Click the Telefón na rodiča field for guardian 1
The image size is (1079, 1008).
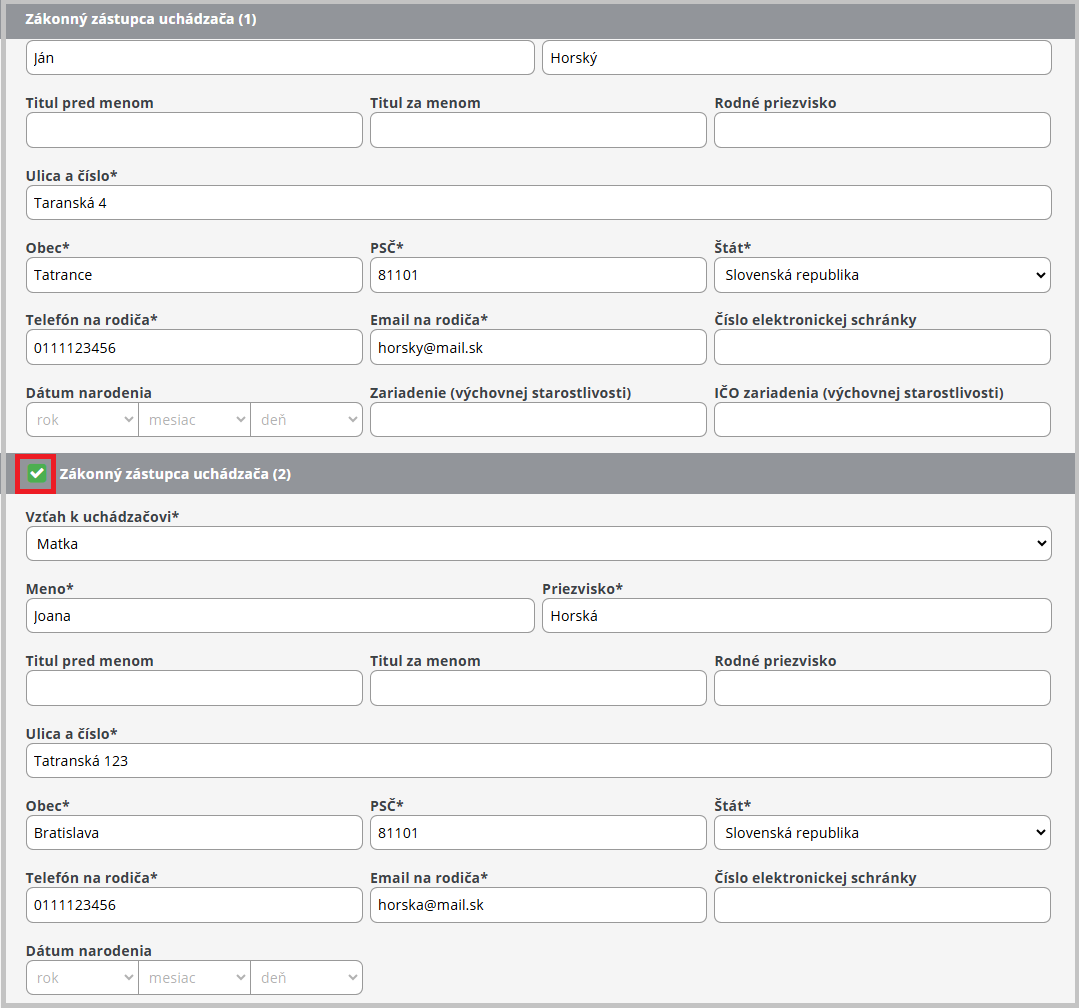click(x=194, y=347)
